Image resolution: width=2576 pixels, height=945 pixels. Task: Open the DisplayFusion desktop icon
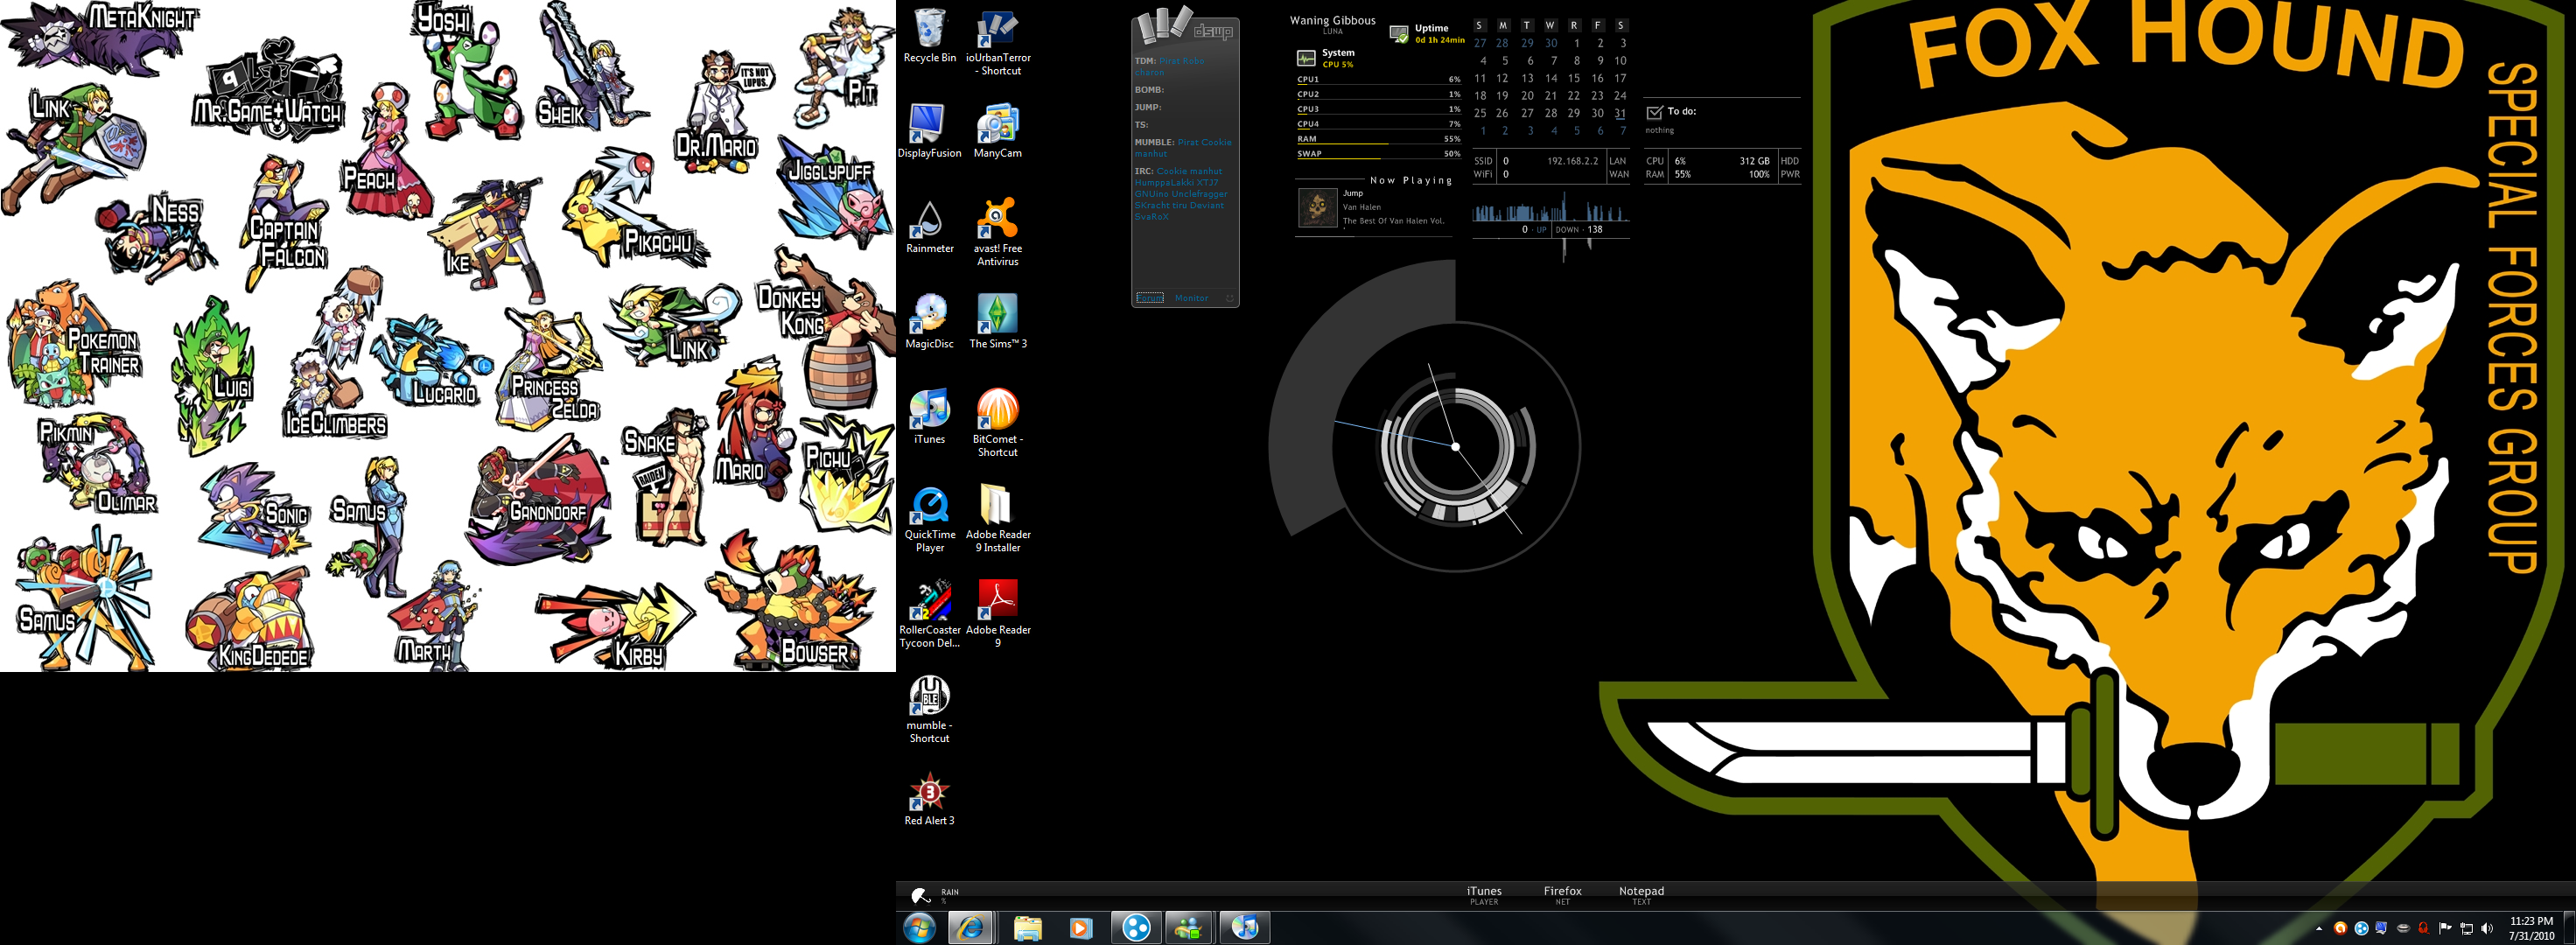point(929,130)
